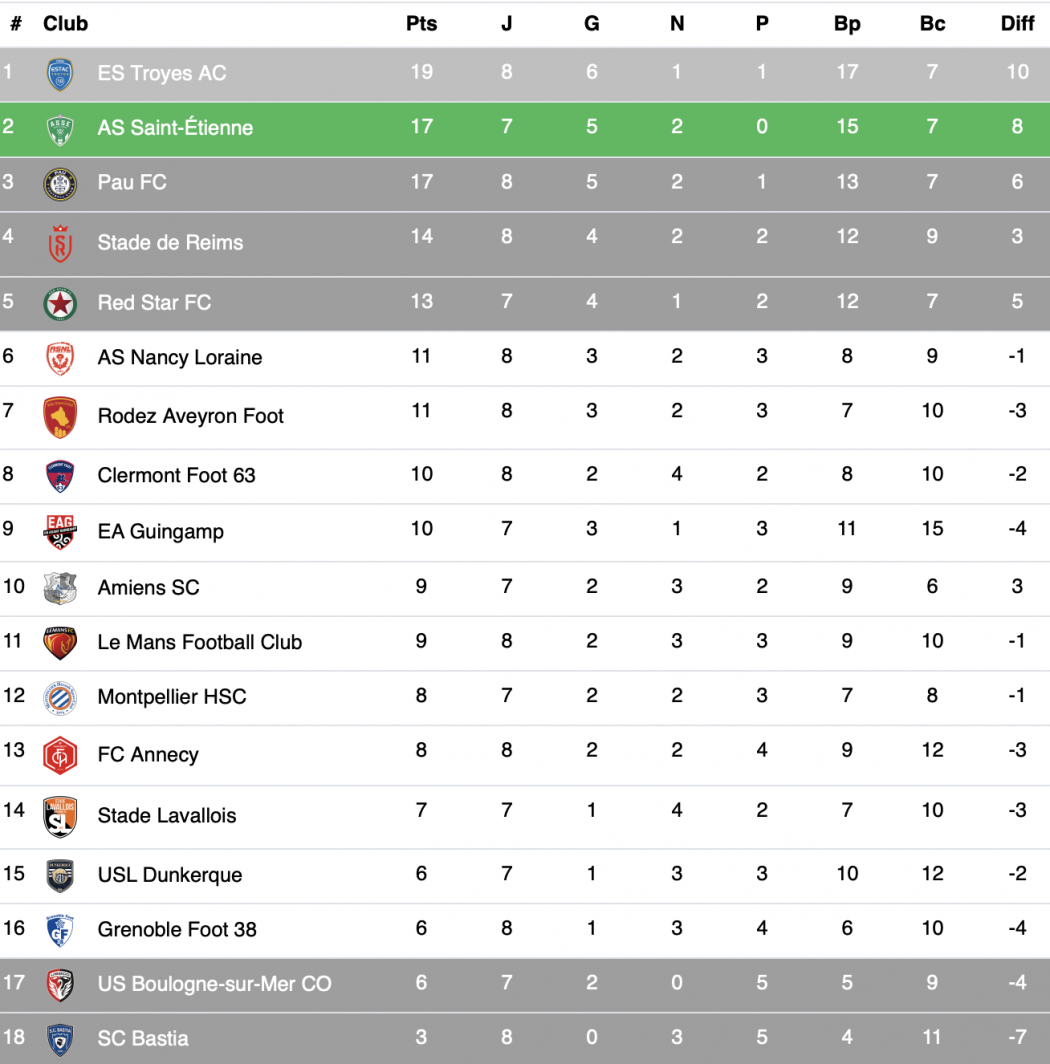Open Clermont Foot 63 team link
1050x1064 pixels.
point(176,476)
